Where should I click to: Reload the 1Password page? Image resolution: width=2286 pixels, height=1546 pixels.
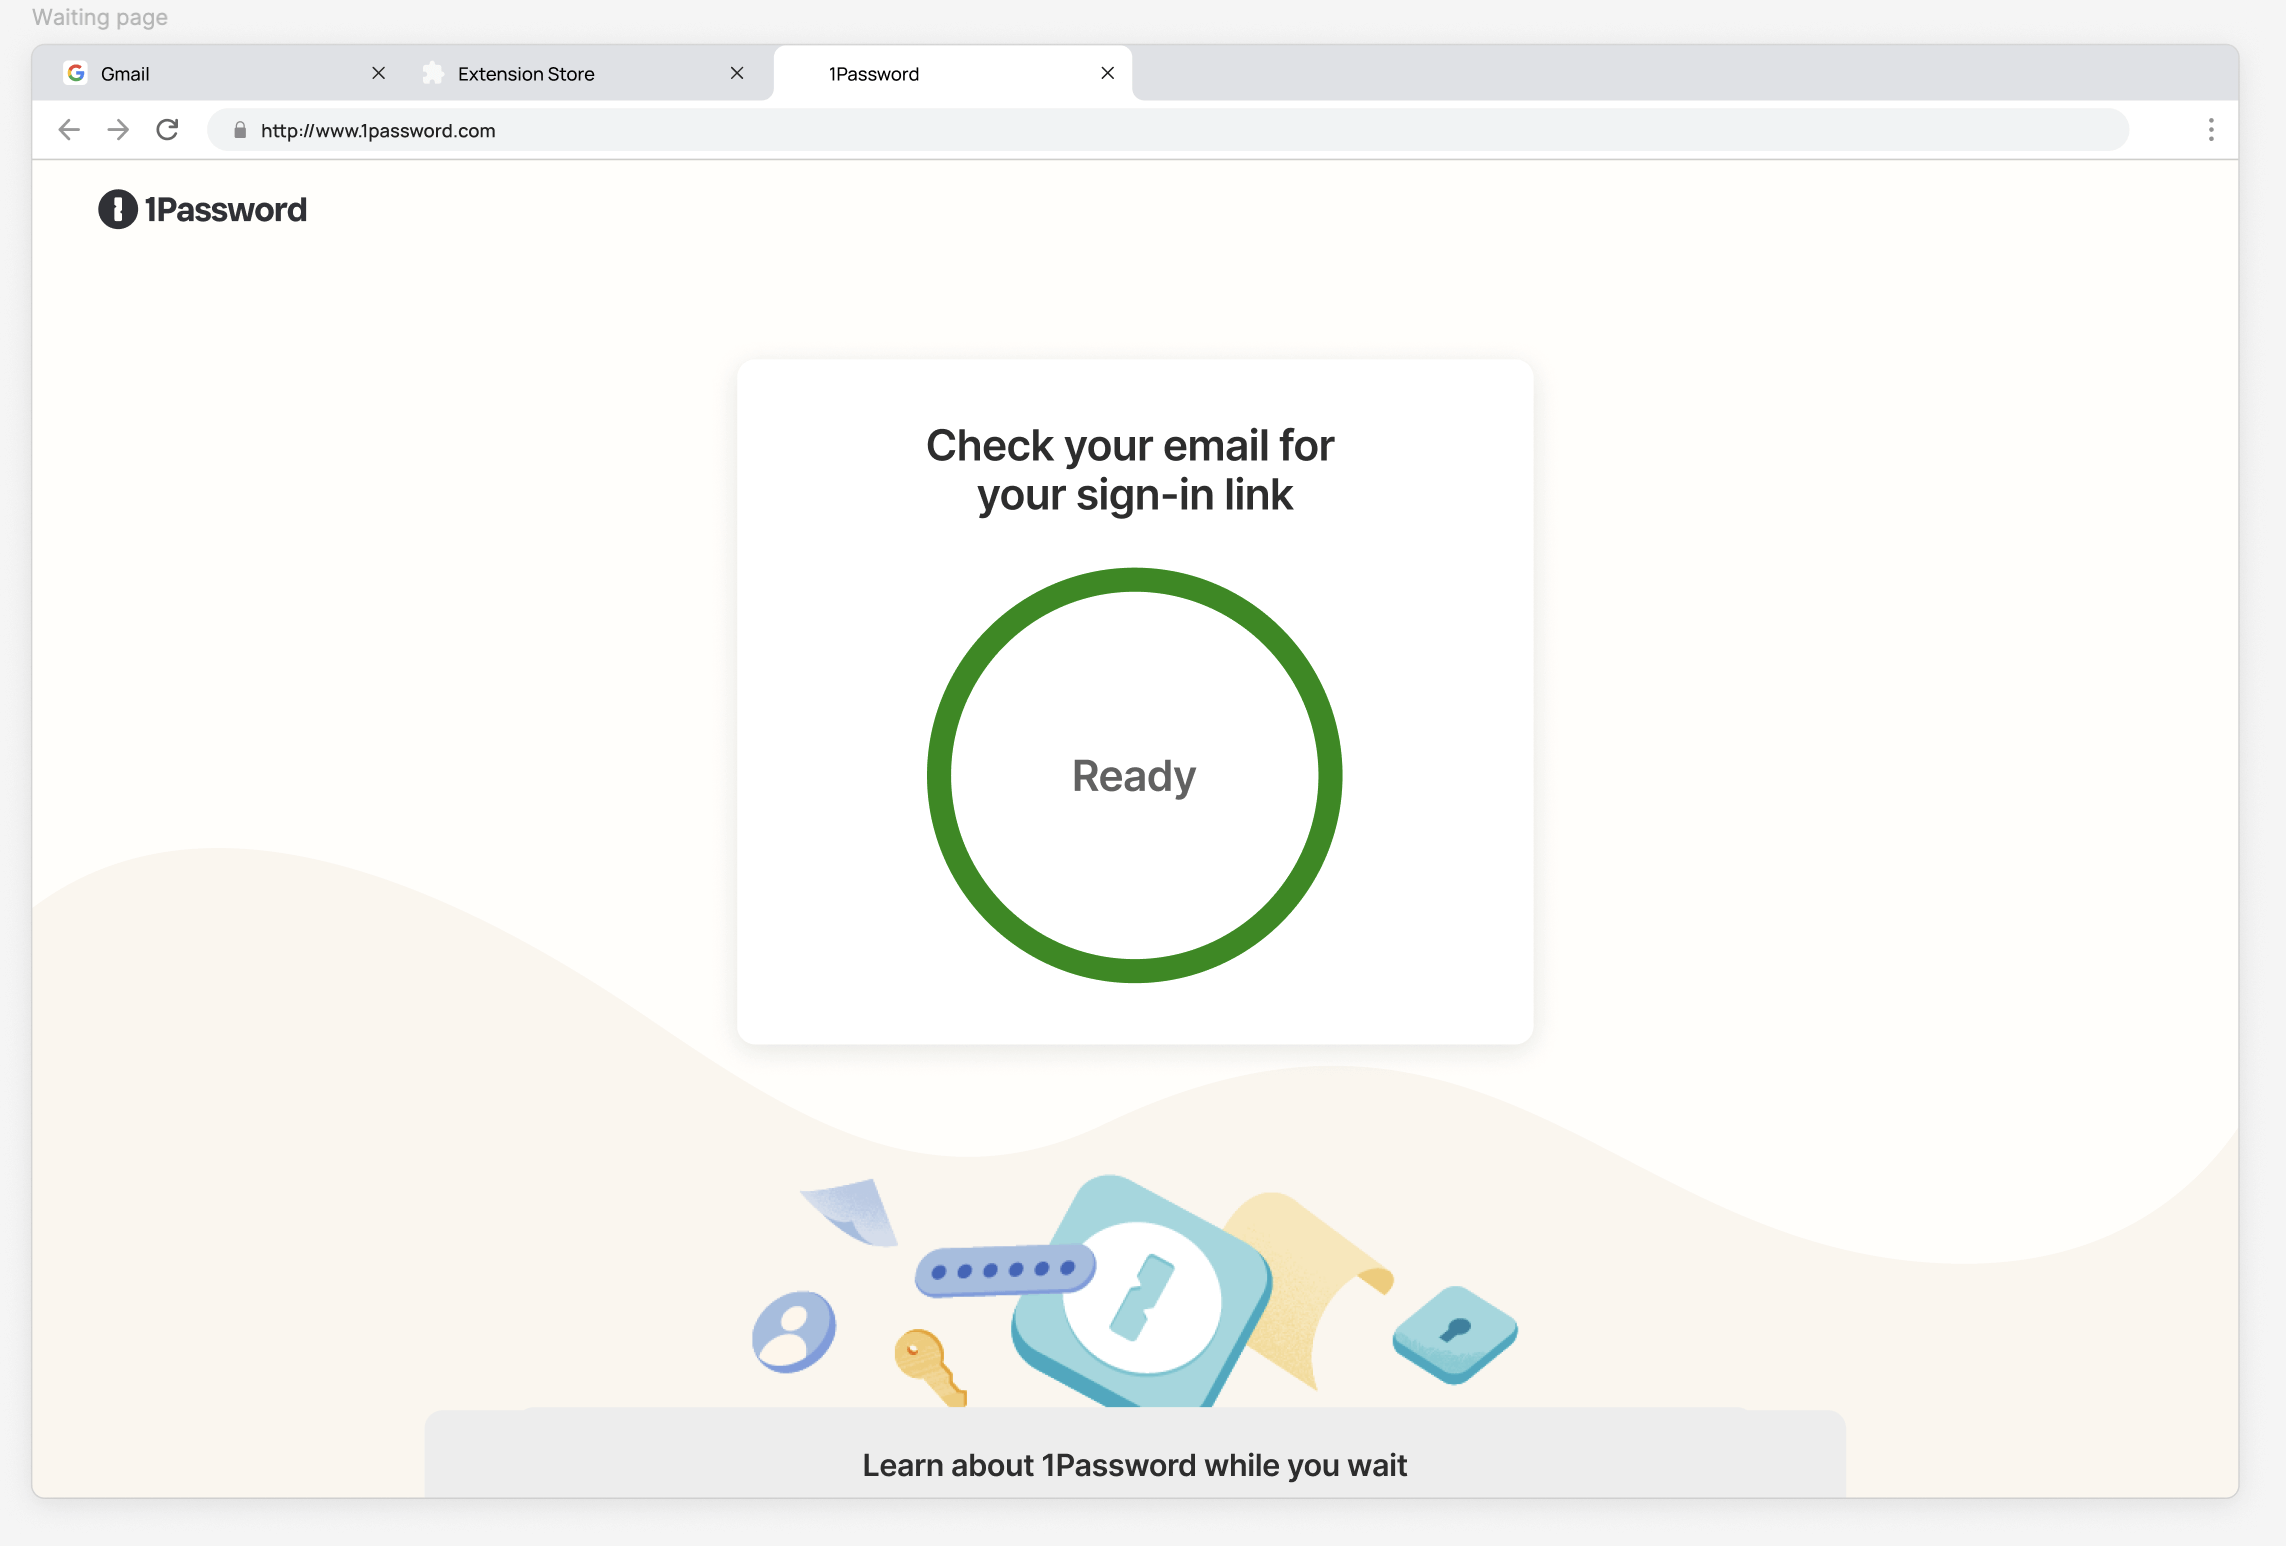167,130
